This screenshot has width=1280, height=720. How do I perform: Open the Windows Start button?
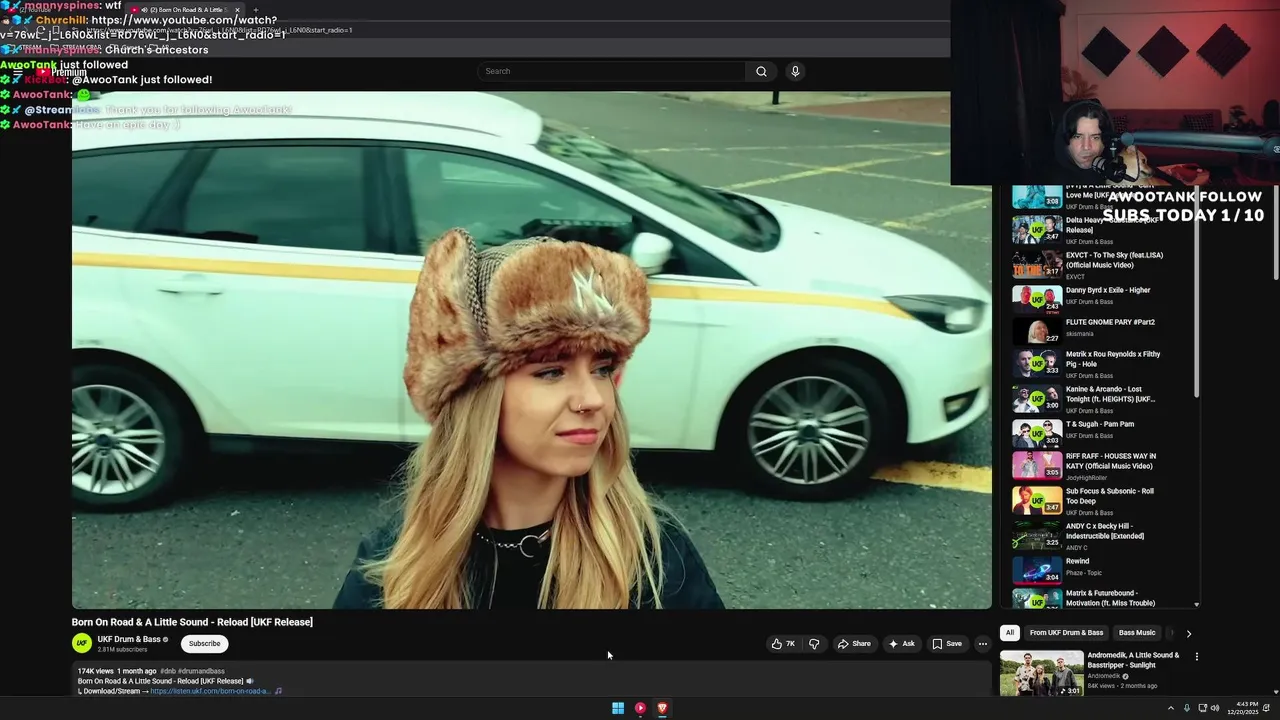(x=618, y=708)
